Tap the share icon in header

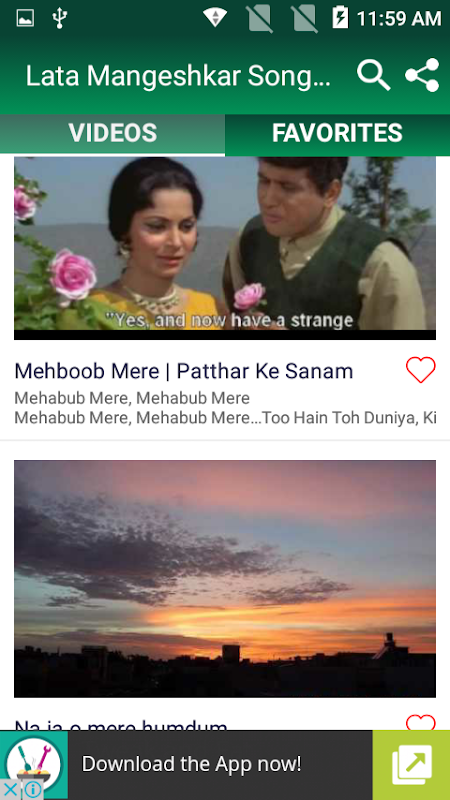pyautogui.click(x=422, y=75)
